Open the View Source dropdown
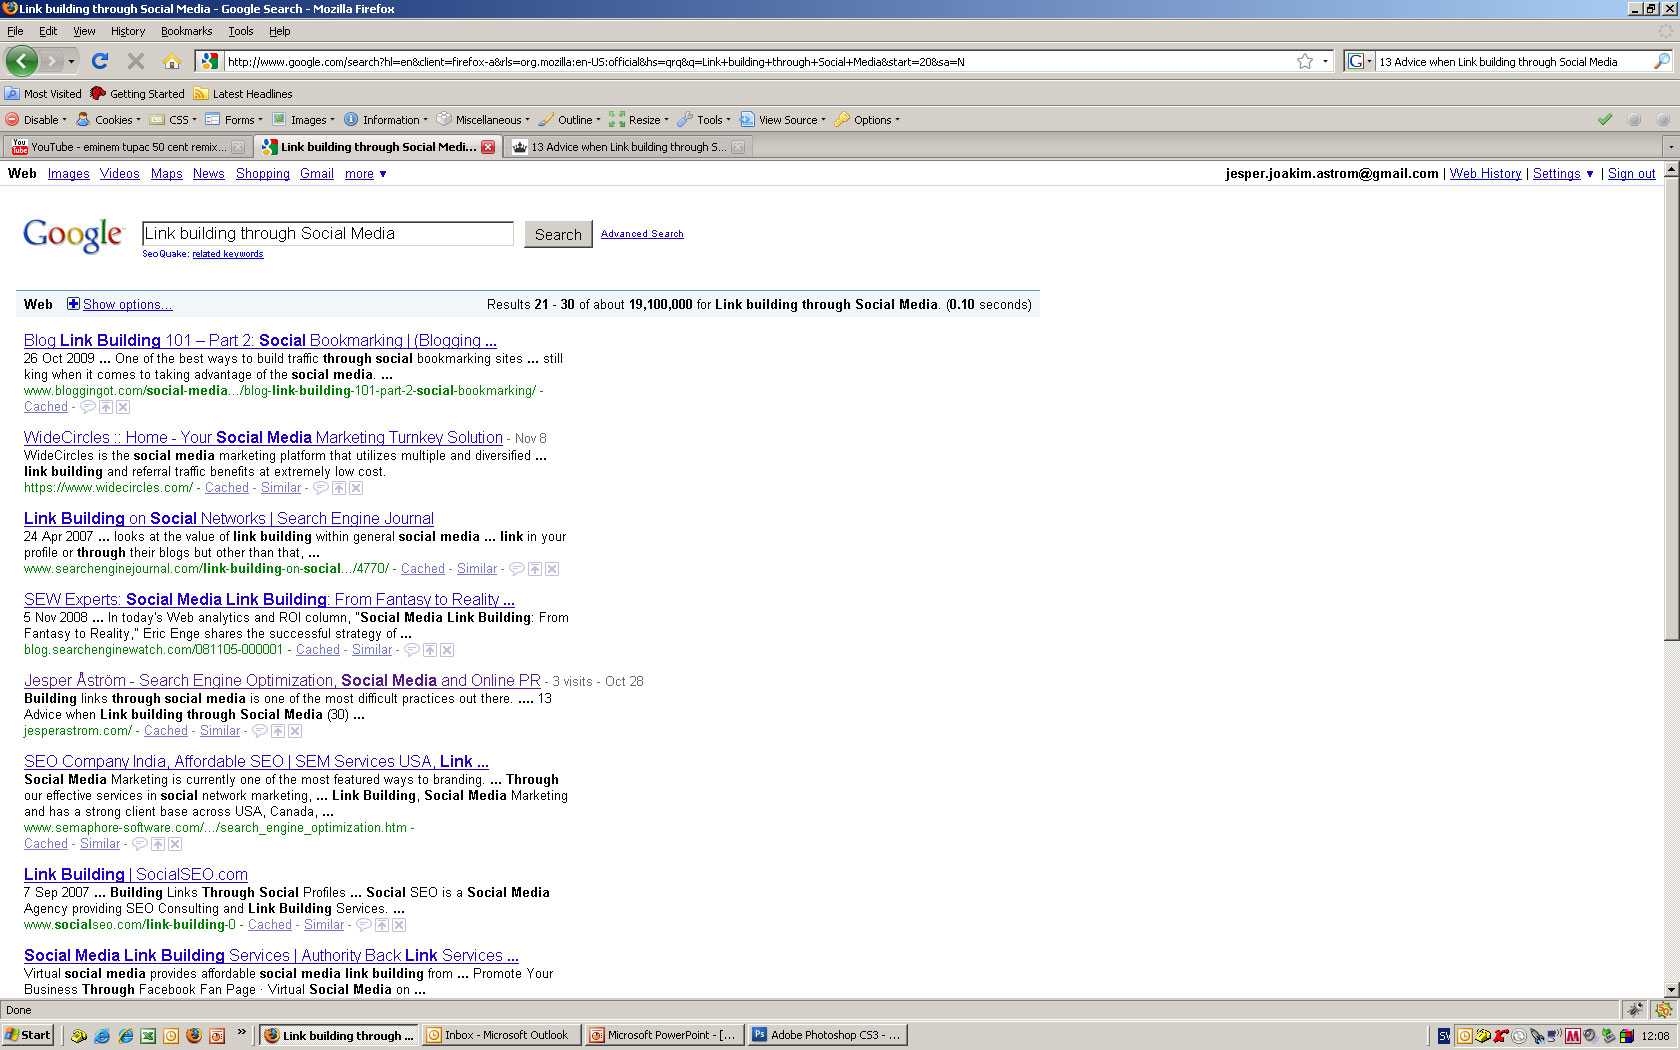 coord(783,120)
